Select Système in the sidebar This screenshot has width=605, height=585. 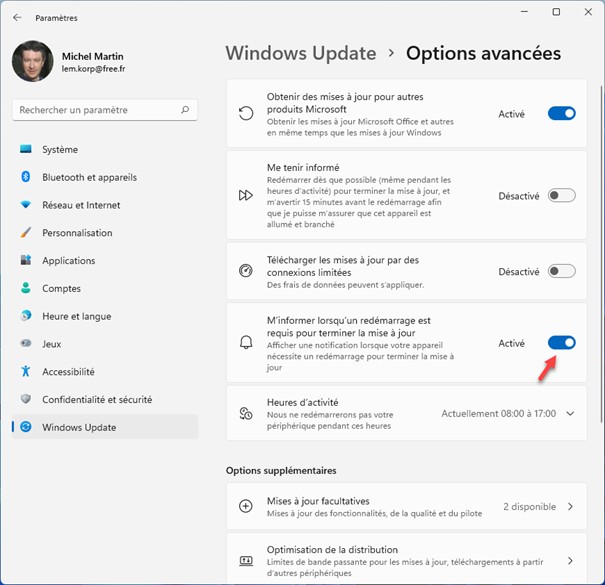60,149
